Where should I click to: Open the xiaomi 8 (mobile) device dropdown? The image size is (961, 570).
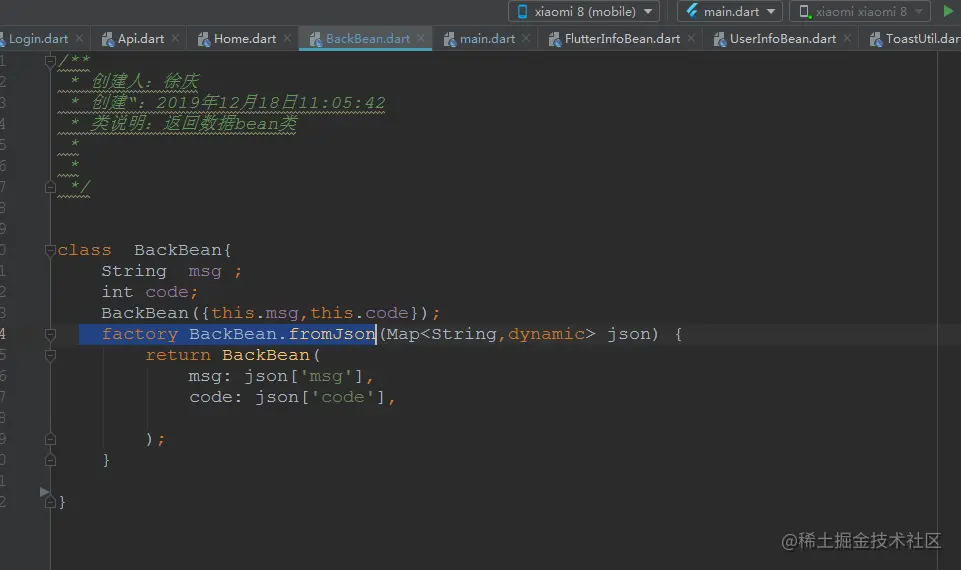pos(583,11)
